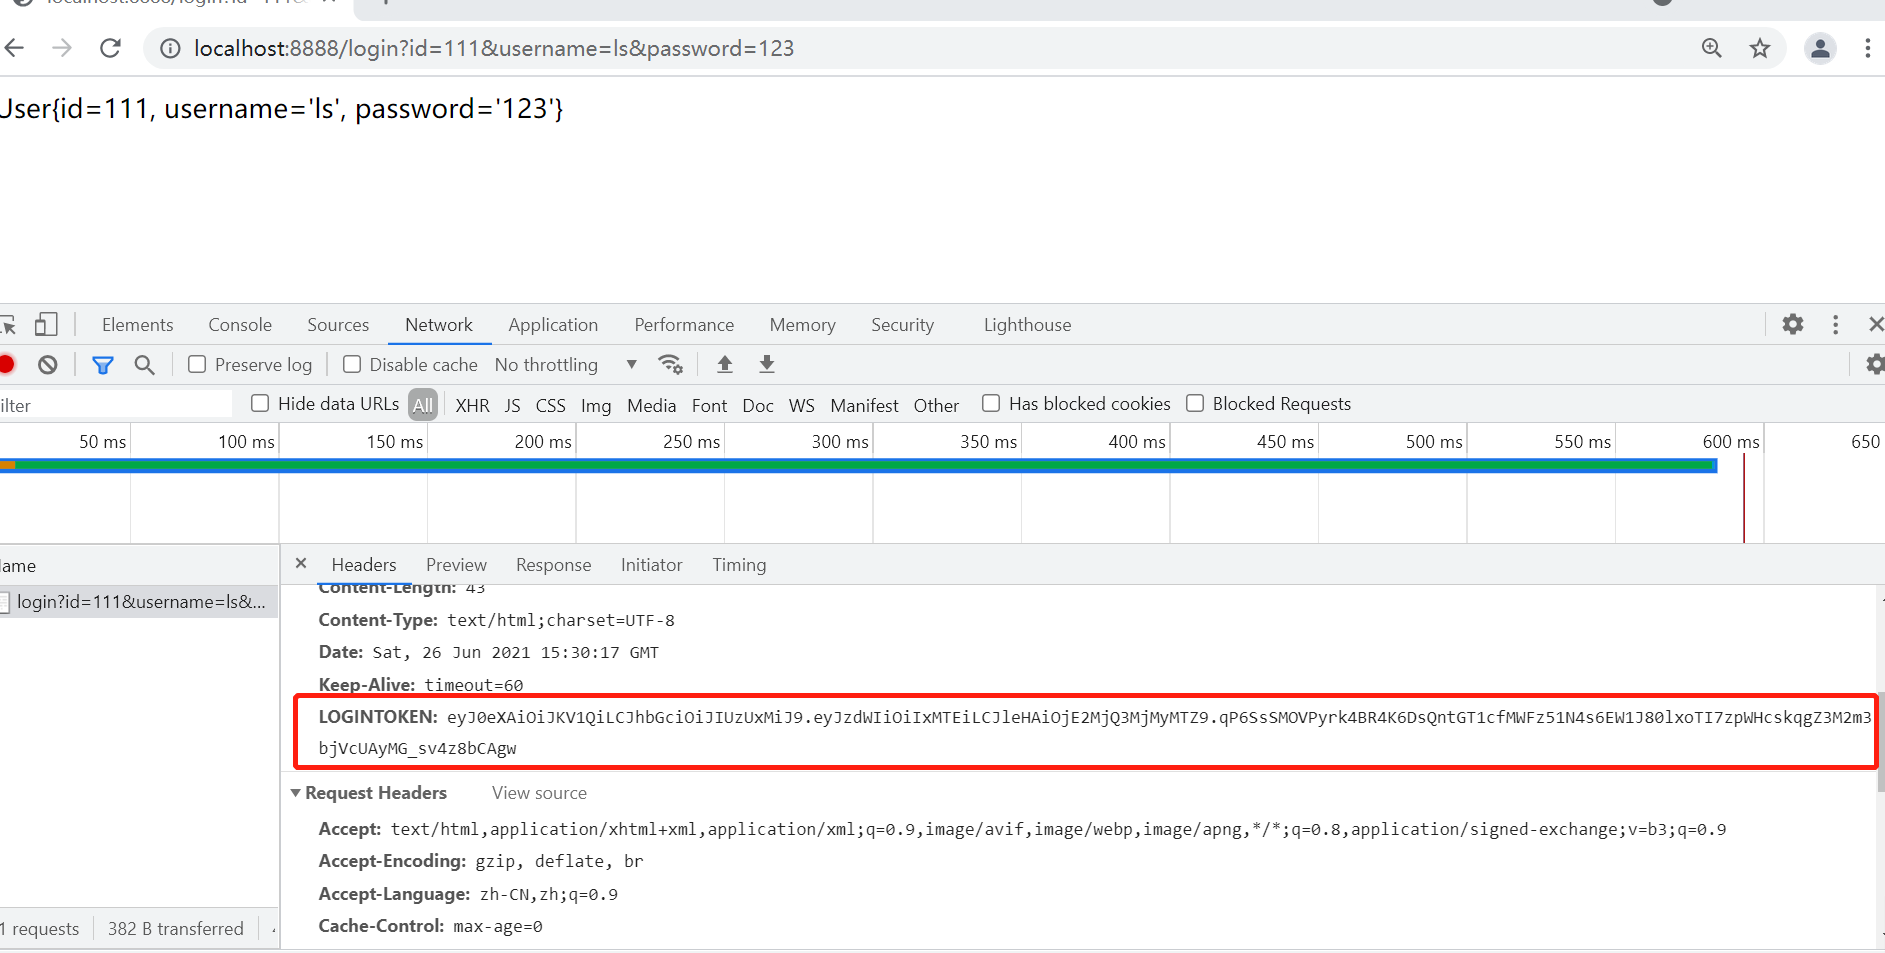The width and height of the screenshot is (1885, 953).
Task: Enable Disable cache
Action: point(352,365)
